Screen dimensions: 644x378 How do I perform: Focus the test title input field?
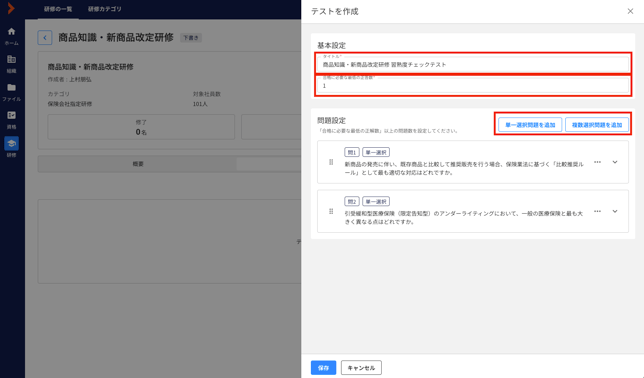coord(473,64)
